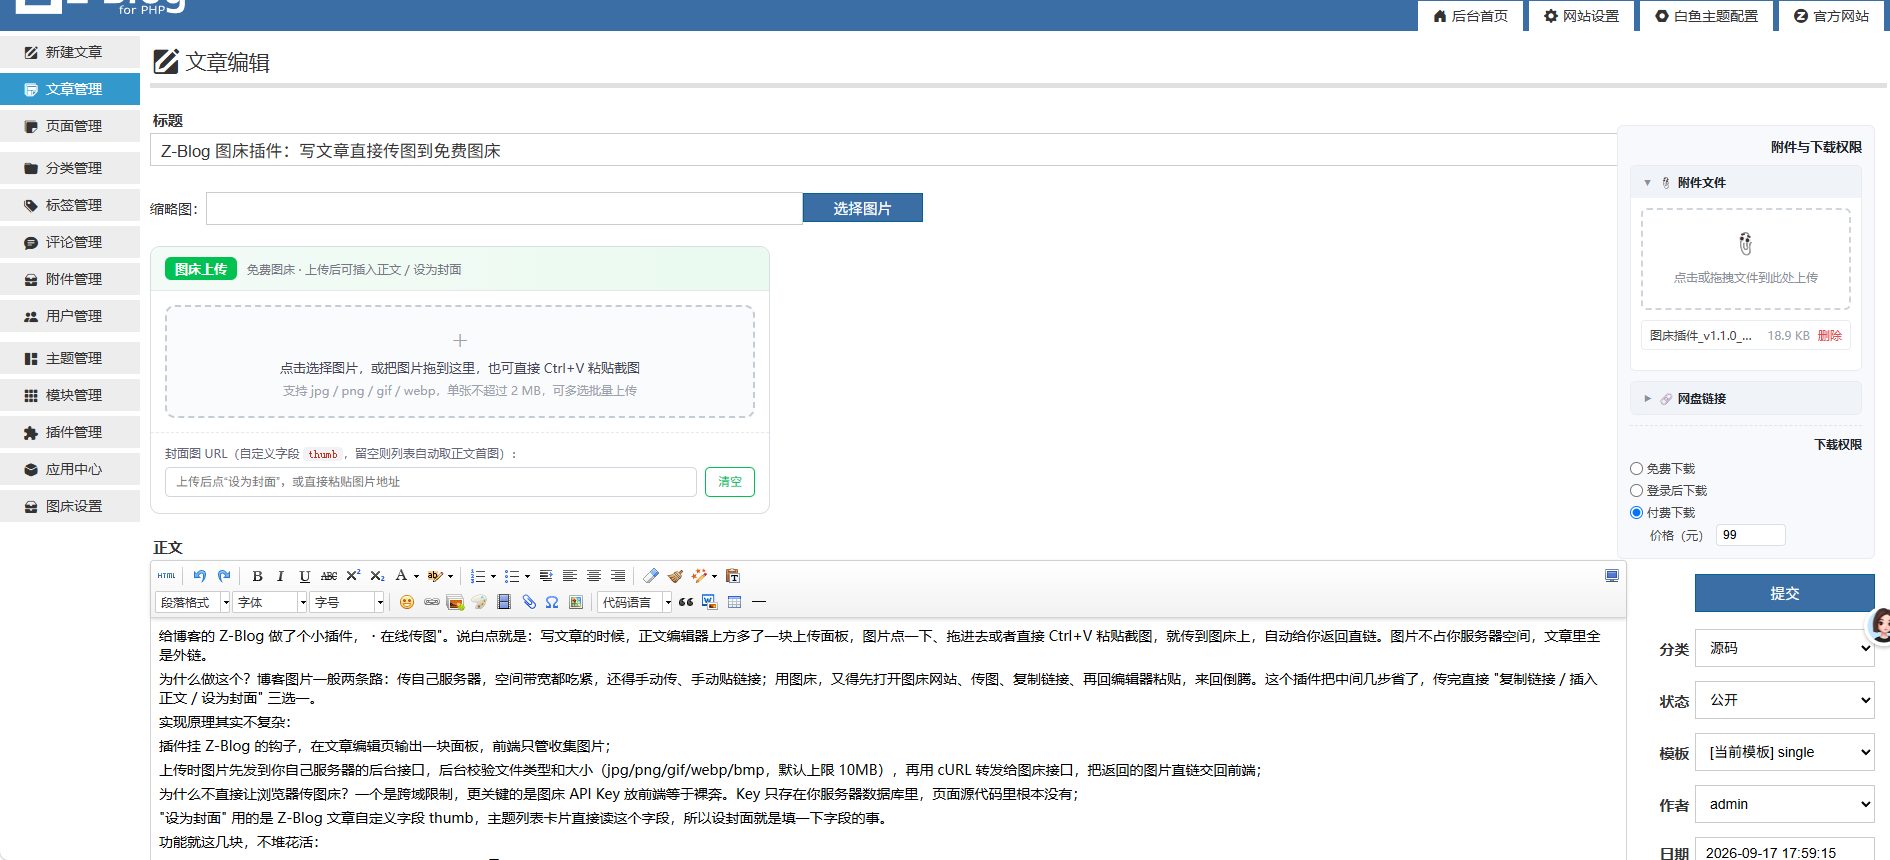Insert a video with filmstrip icon
1890x860 pixels.
coord(504,602)
